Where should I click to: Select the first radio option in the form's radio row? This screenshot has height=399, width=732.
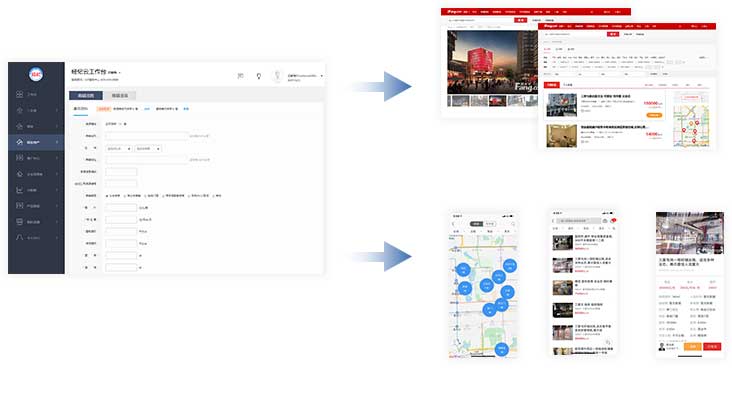click(107, 196)
